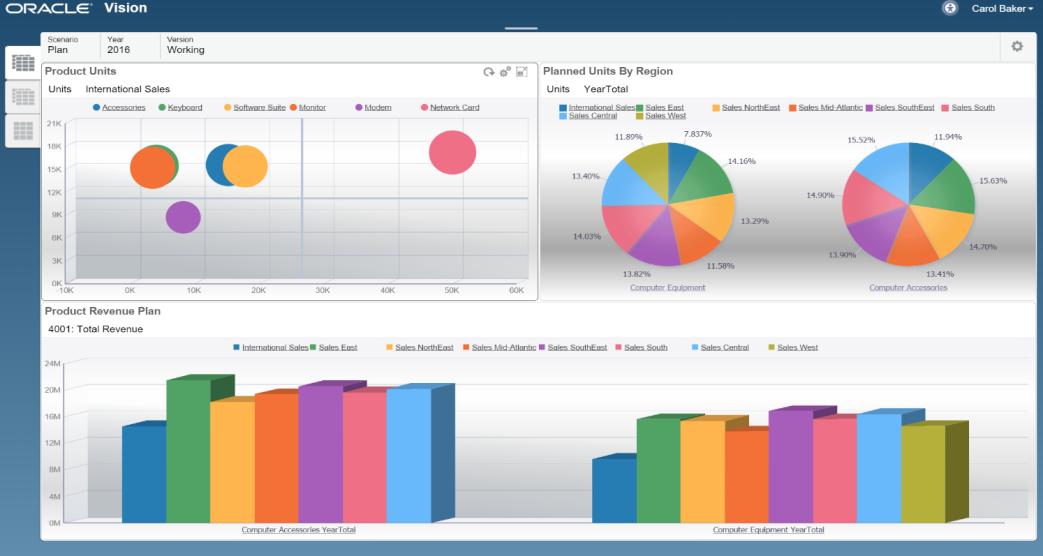
Task: Select the orange Monitor bubble
Action: (152, 168)
